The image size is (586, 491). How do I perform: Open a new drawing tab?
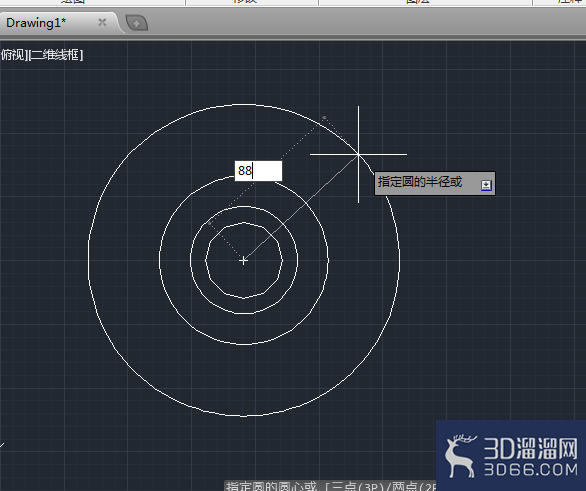pos(136,23)
